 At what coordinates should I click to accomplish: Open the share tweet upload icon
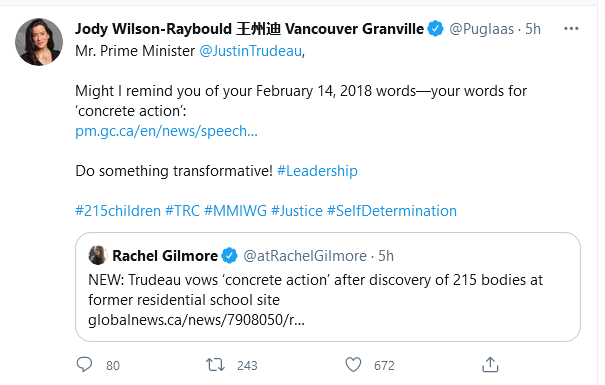pos(490,365)
